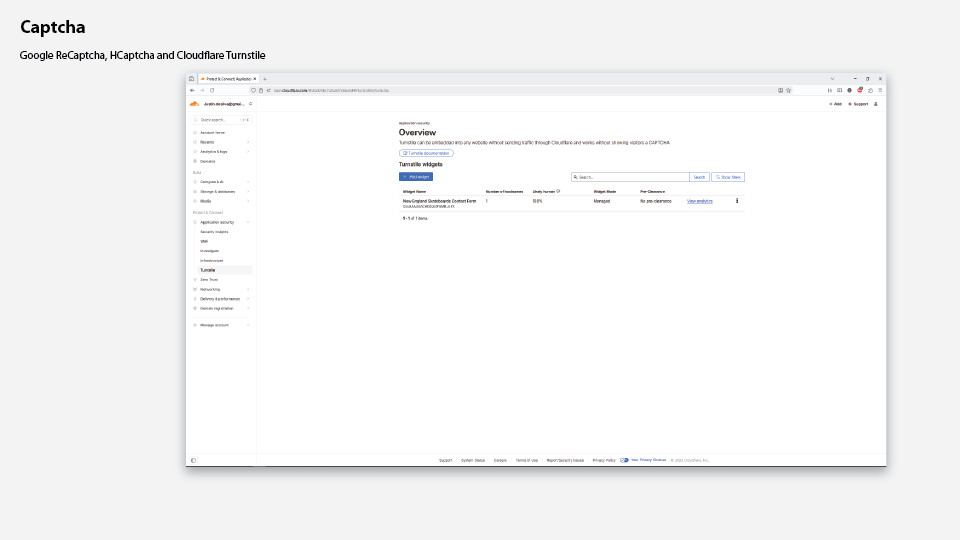Toggle Your Privacy Choices switch
960x540 pixels.
tap(624, 460)
